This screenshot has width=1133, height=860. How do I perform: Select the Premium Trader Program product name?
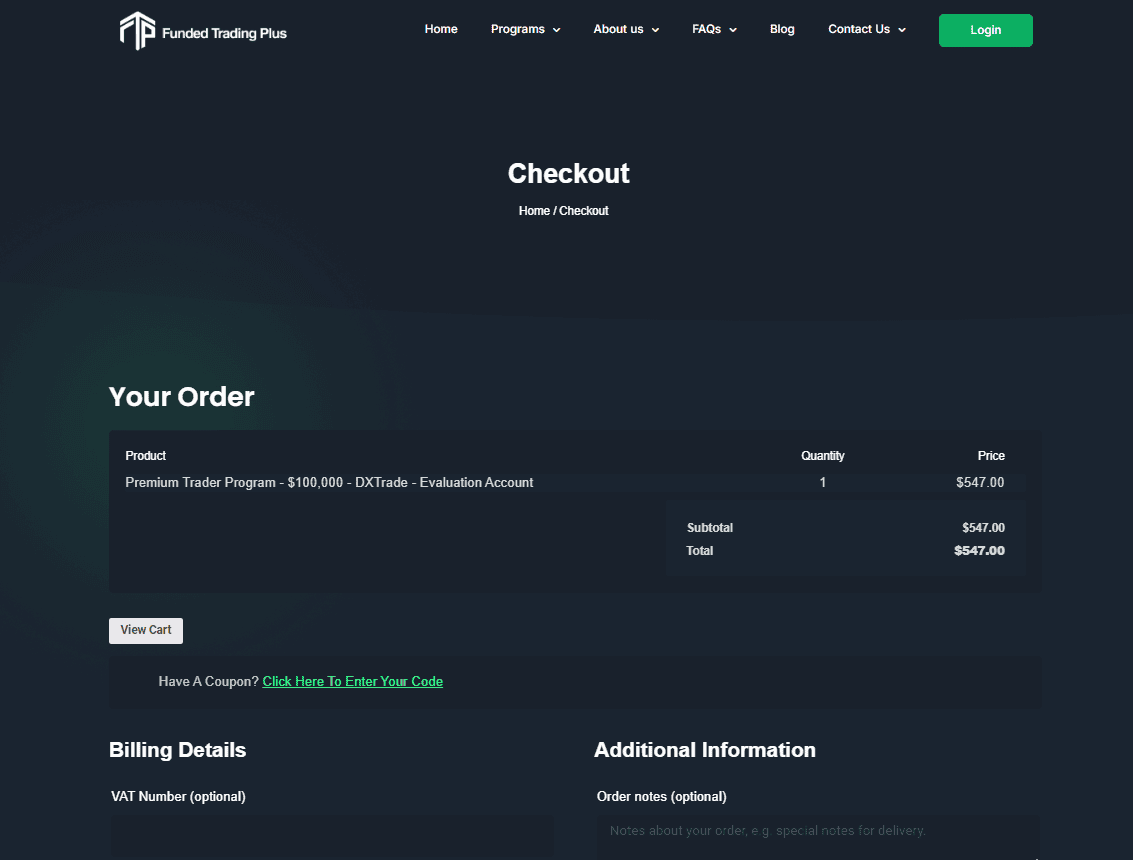[329, 482]
